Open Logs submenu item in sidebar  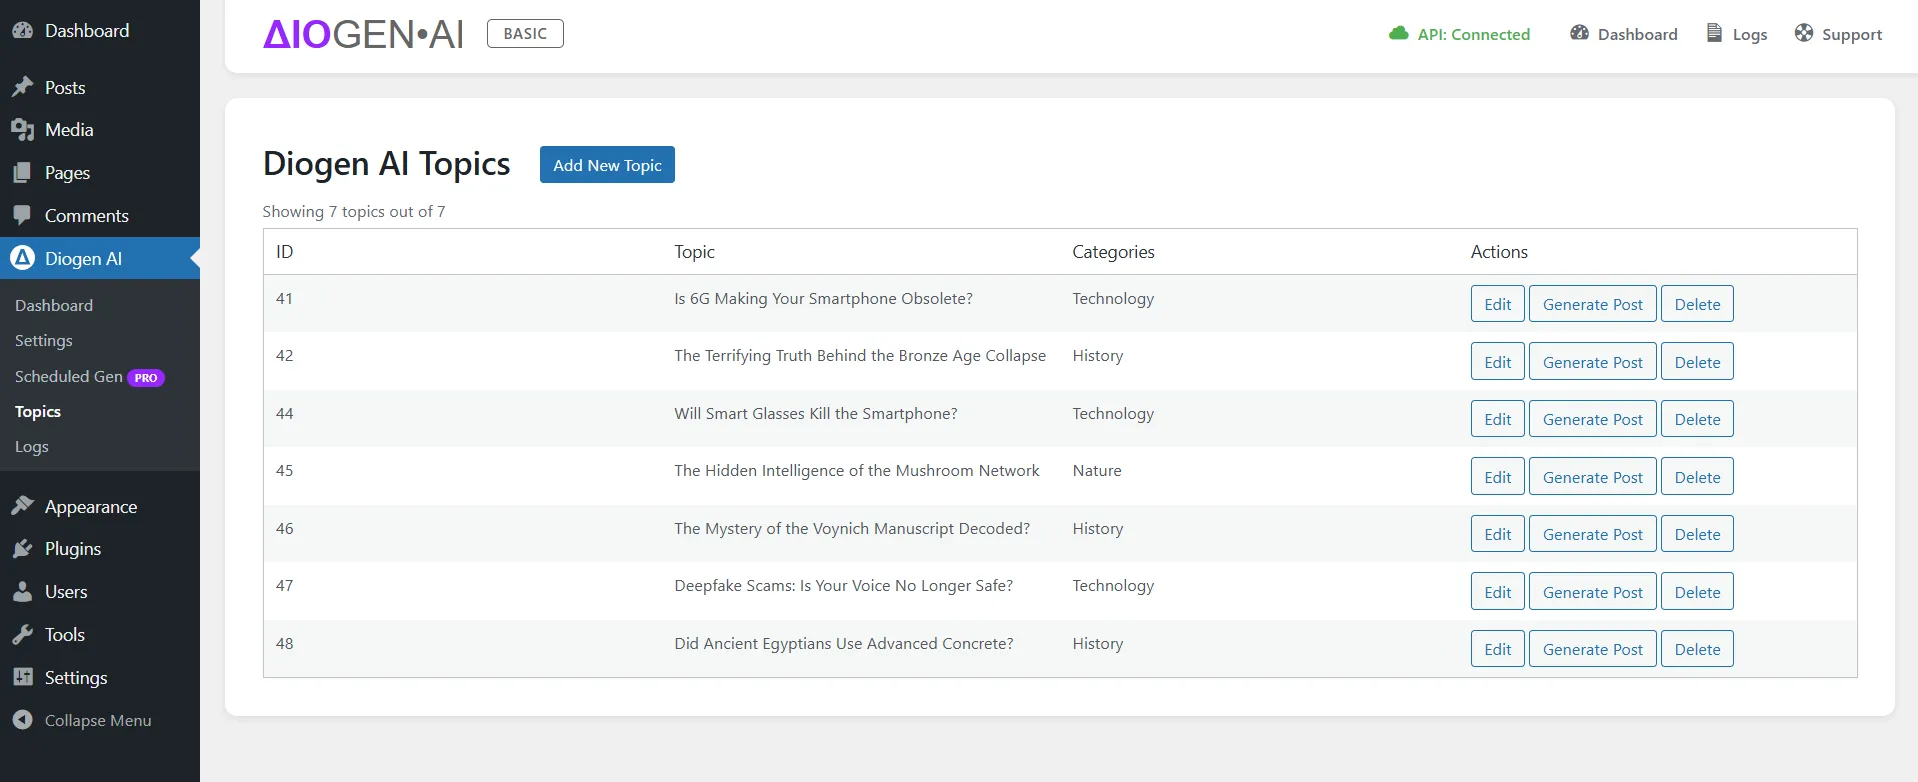[x=32, y=447]
